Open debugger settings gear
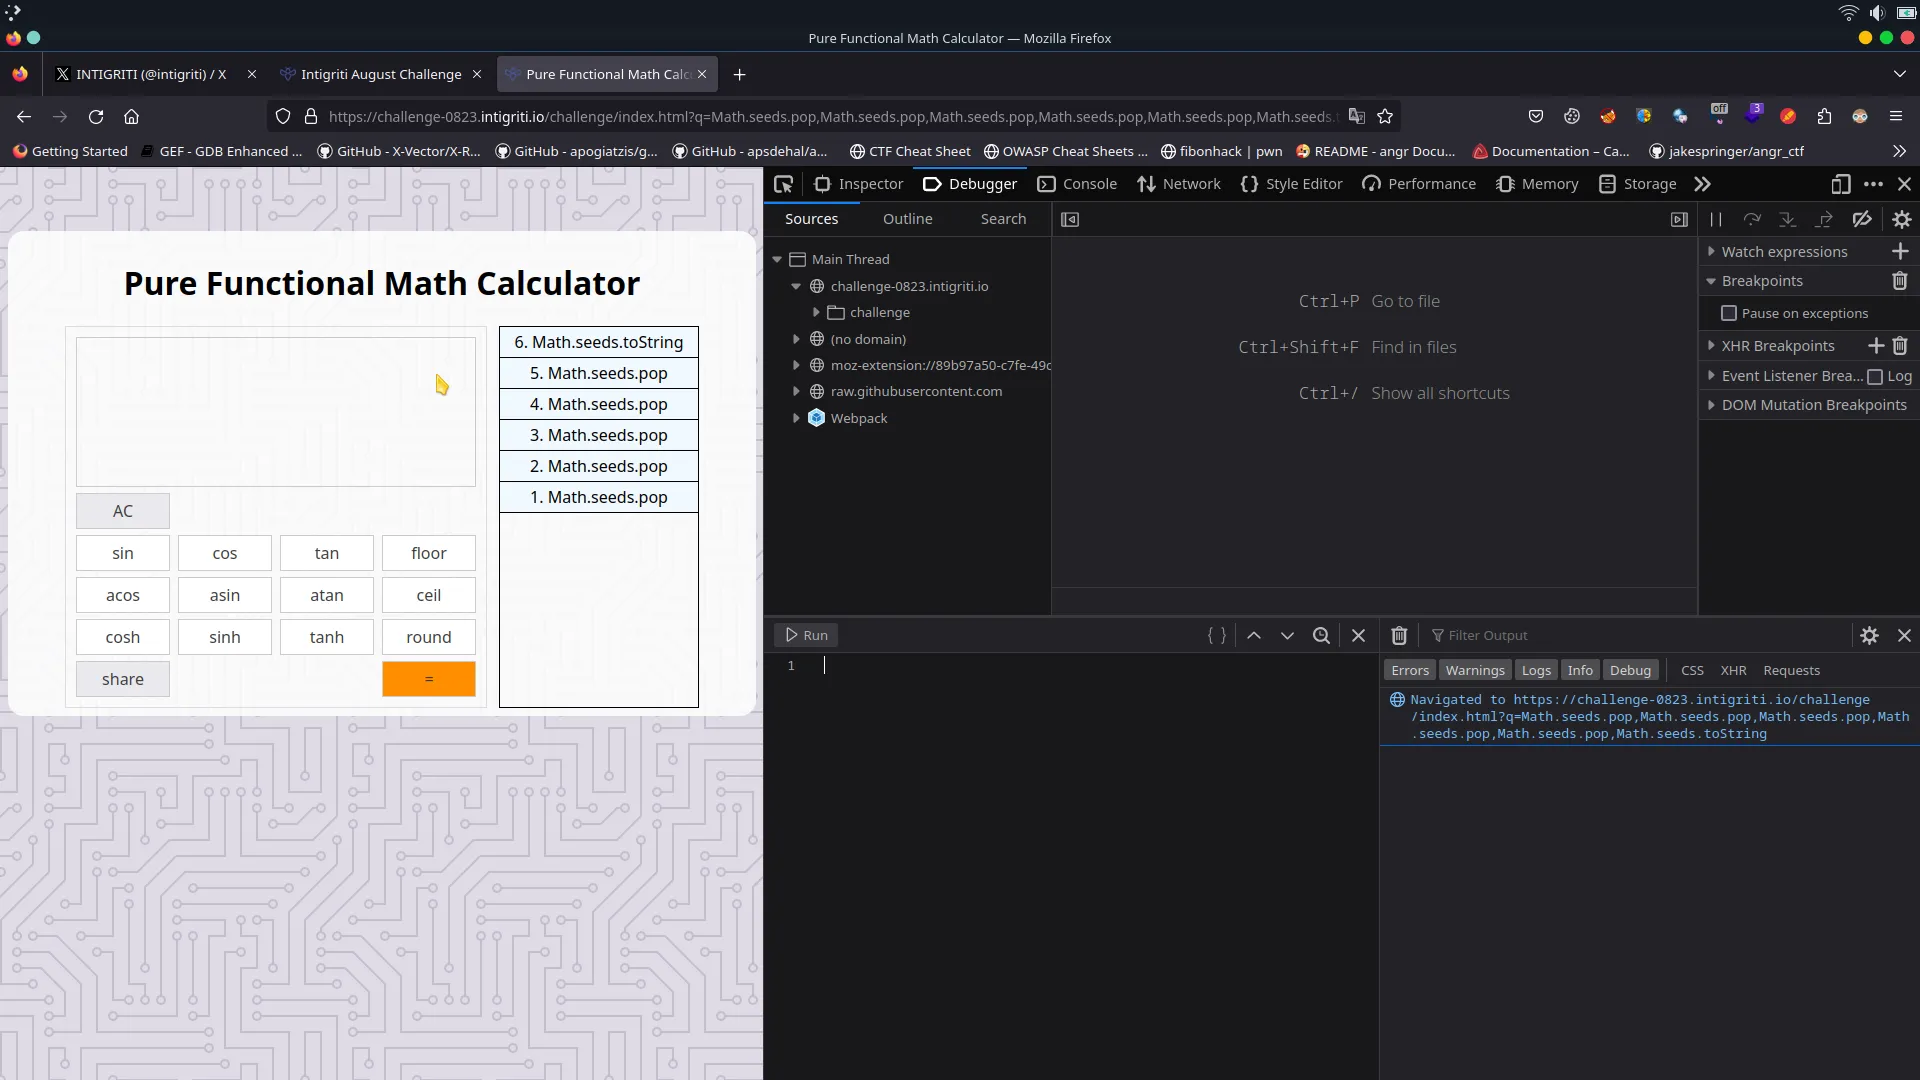This screenshot has height=1080, width=1920. pos(1902,219)
